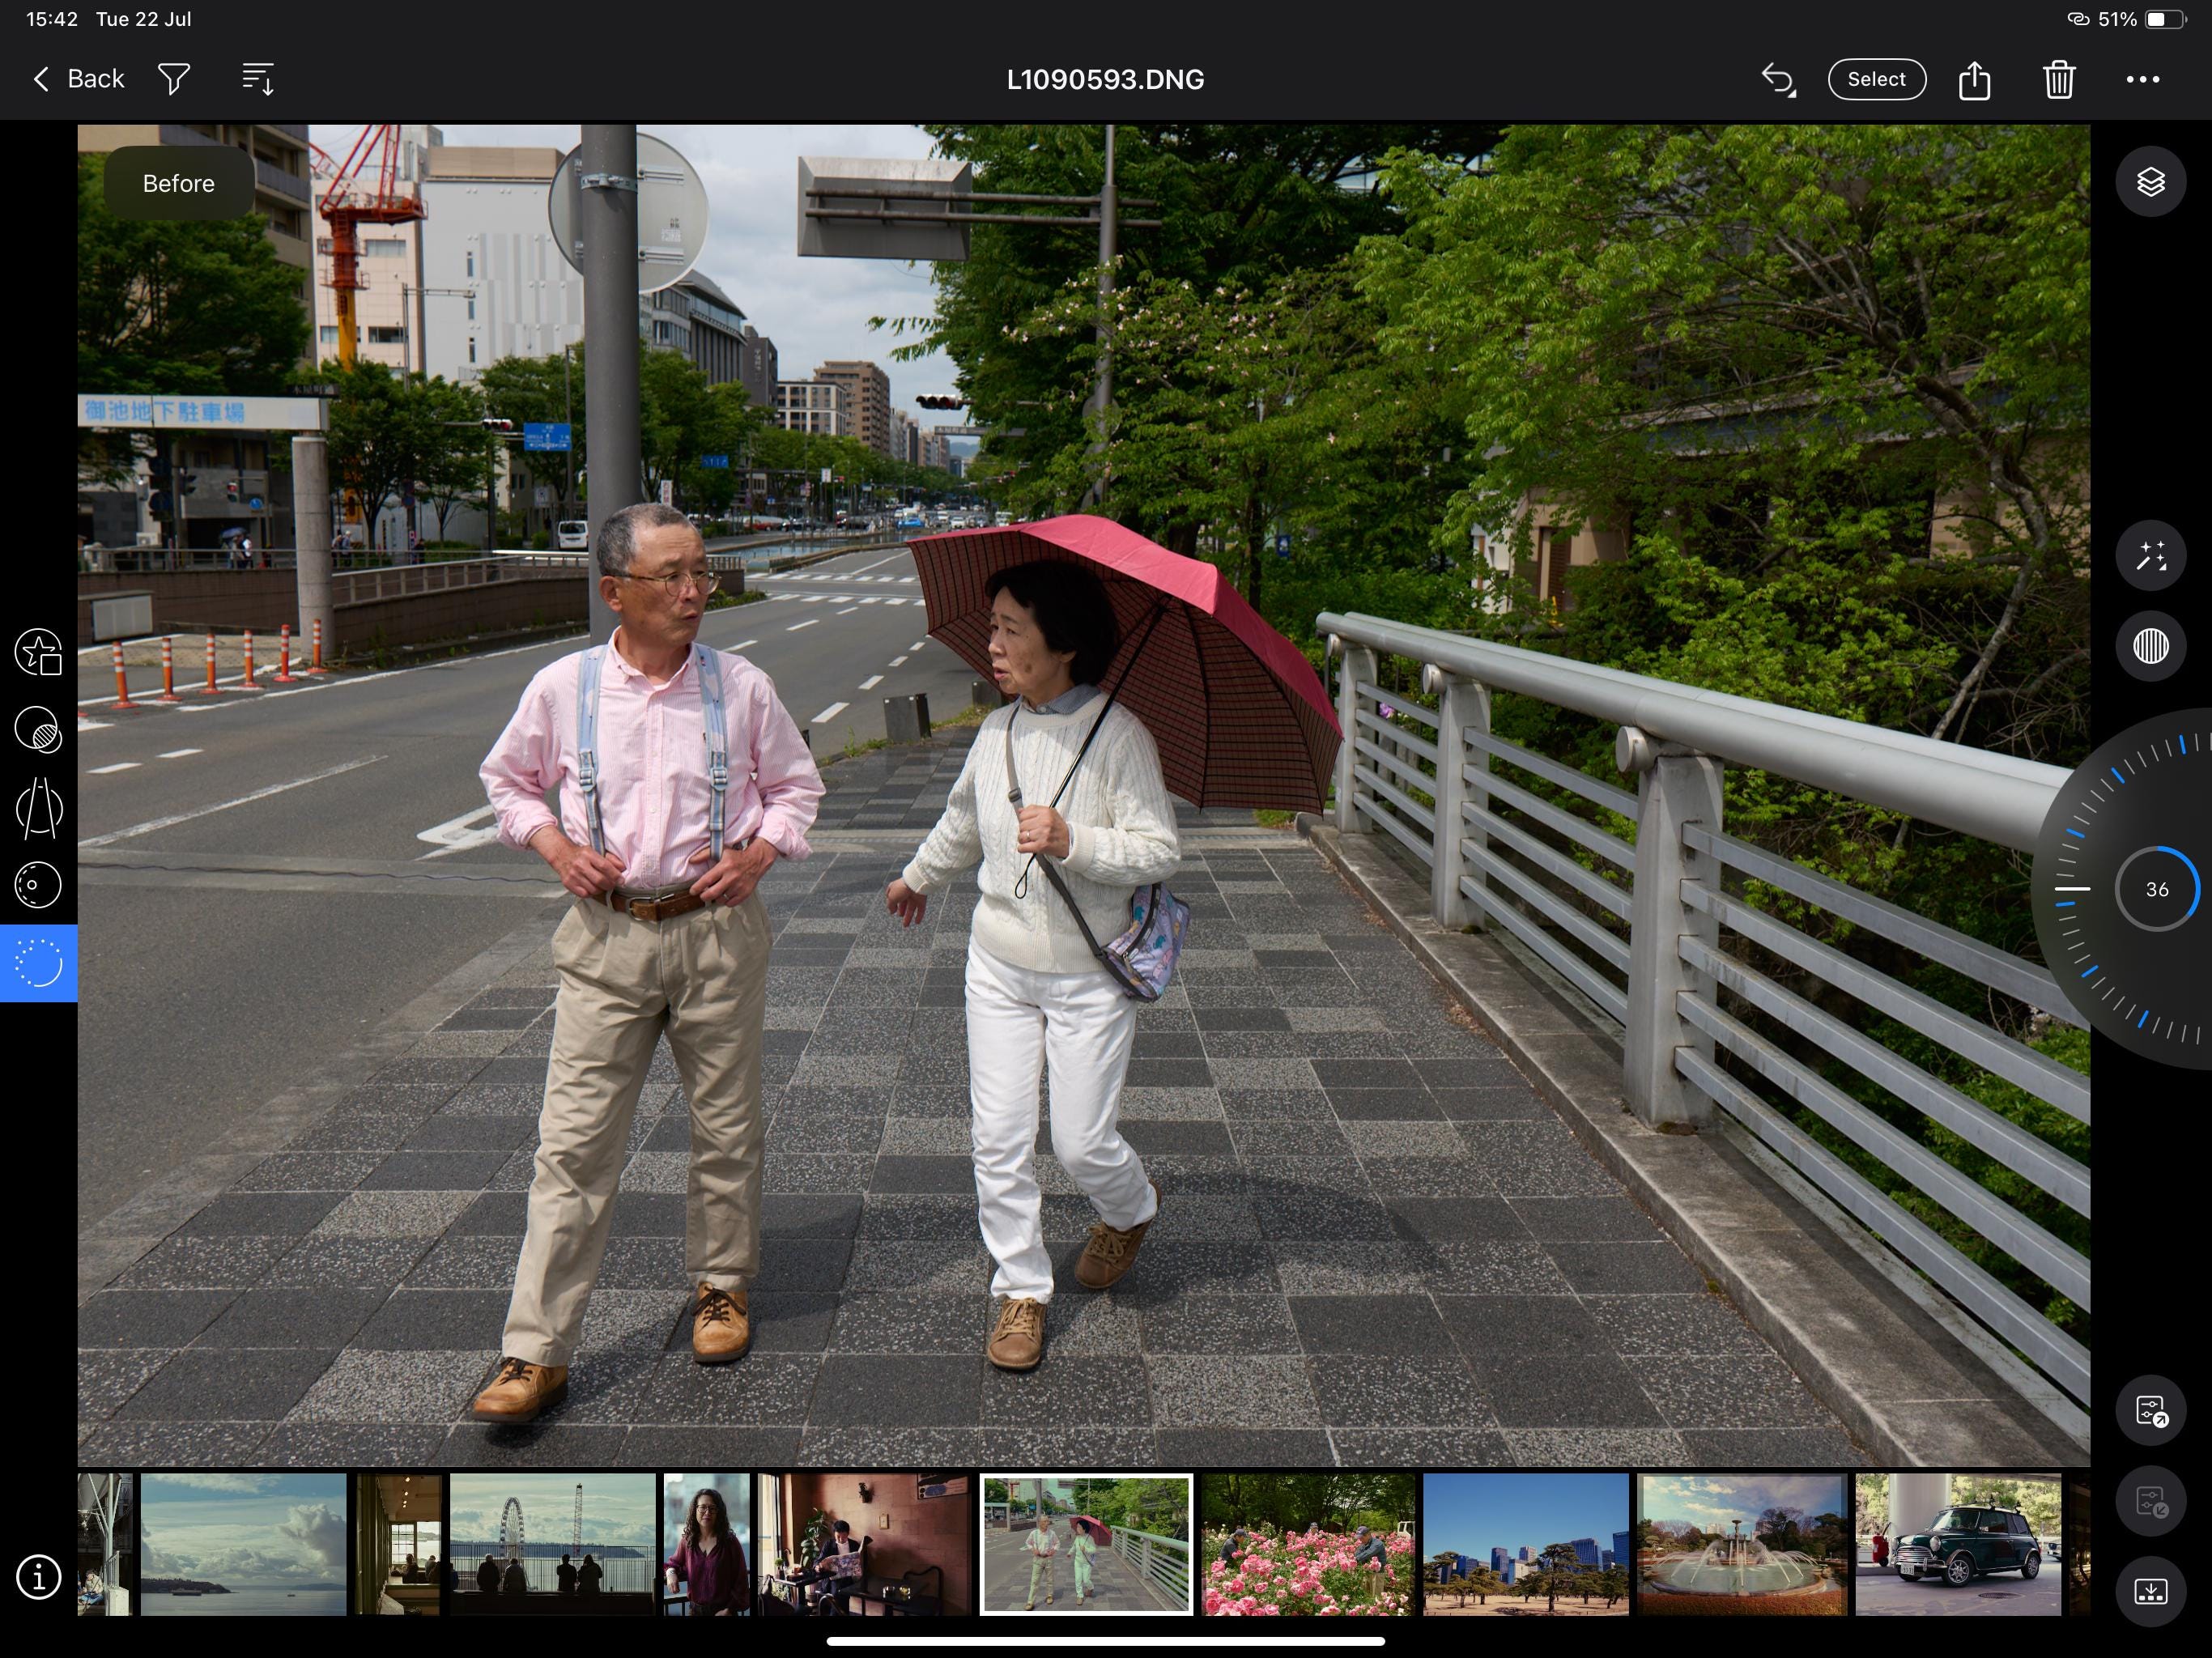Open the classic Mini car thumbnail
This screenshot has height=1658, width=2212.
[x=1958, y=1544]
